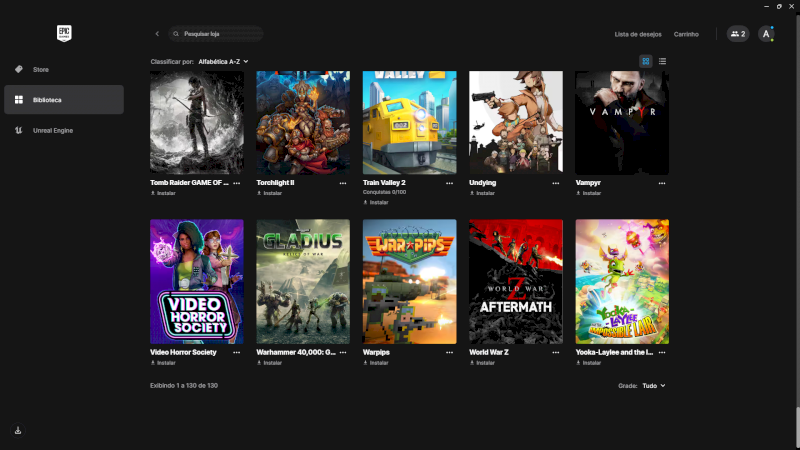Install World War Z via Instalar

coord(482,363)
